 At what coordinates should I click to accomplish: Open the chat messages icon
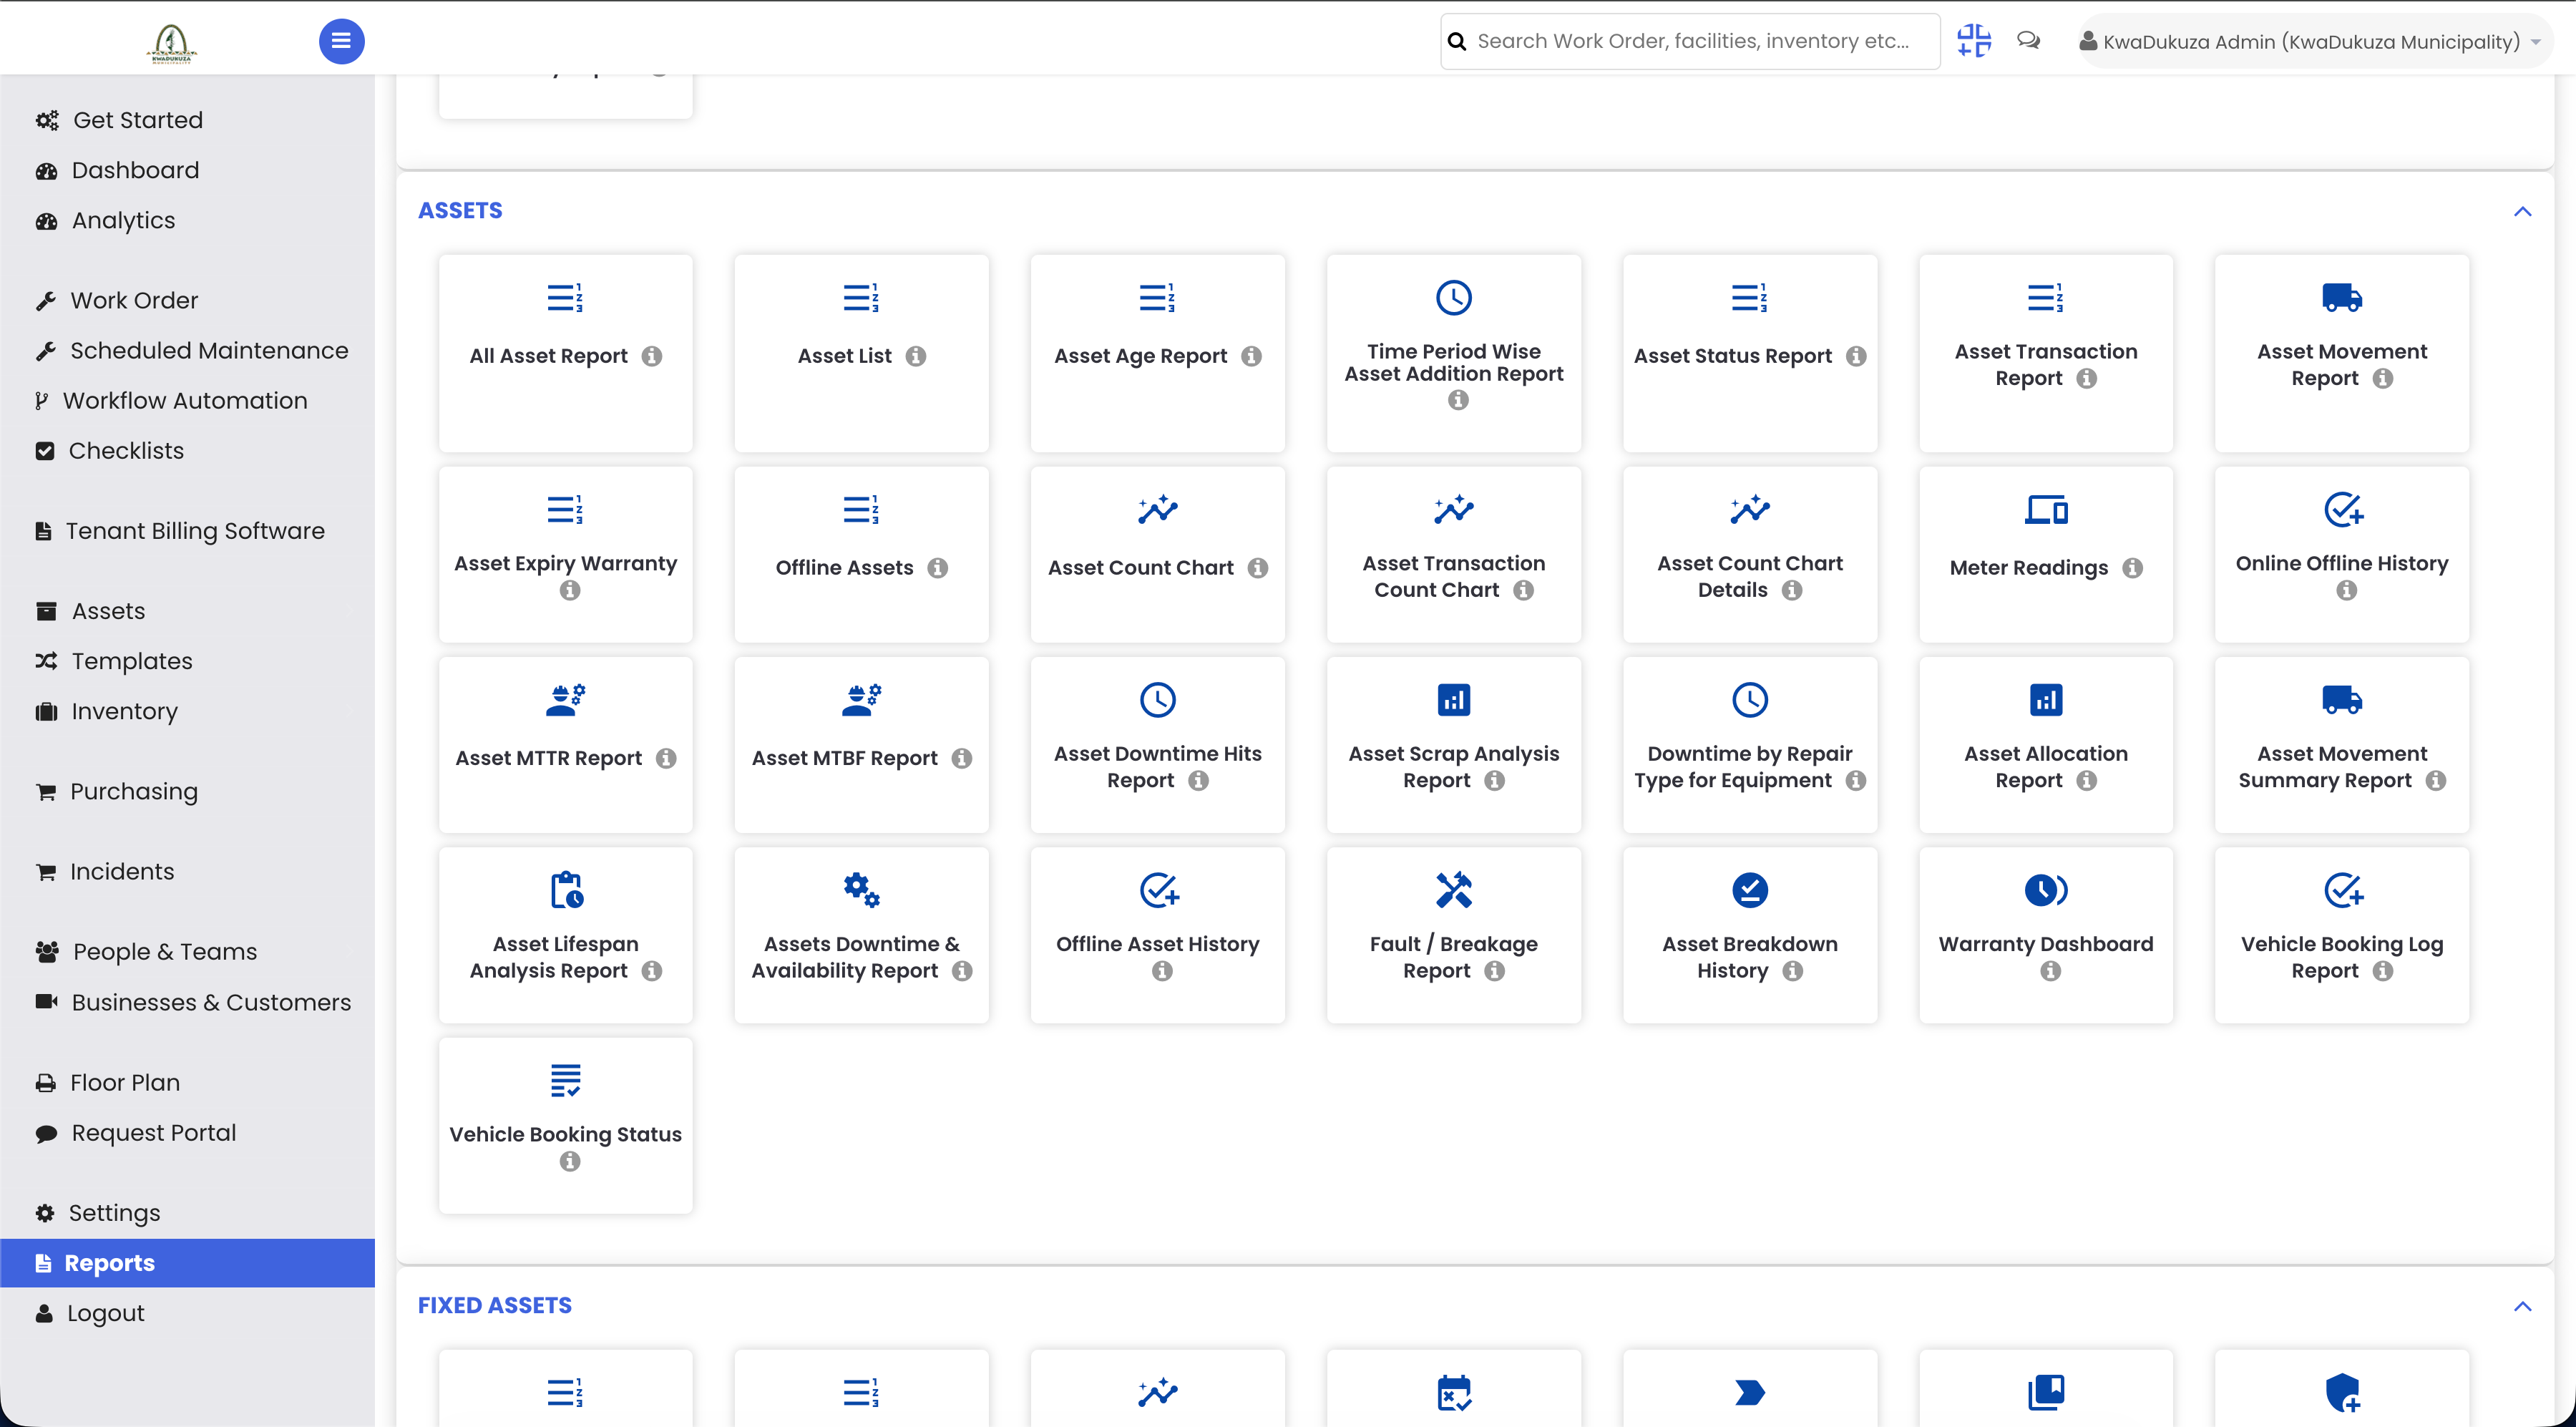2028,41
